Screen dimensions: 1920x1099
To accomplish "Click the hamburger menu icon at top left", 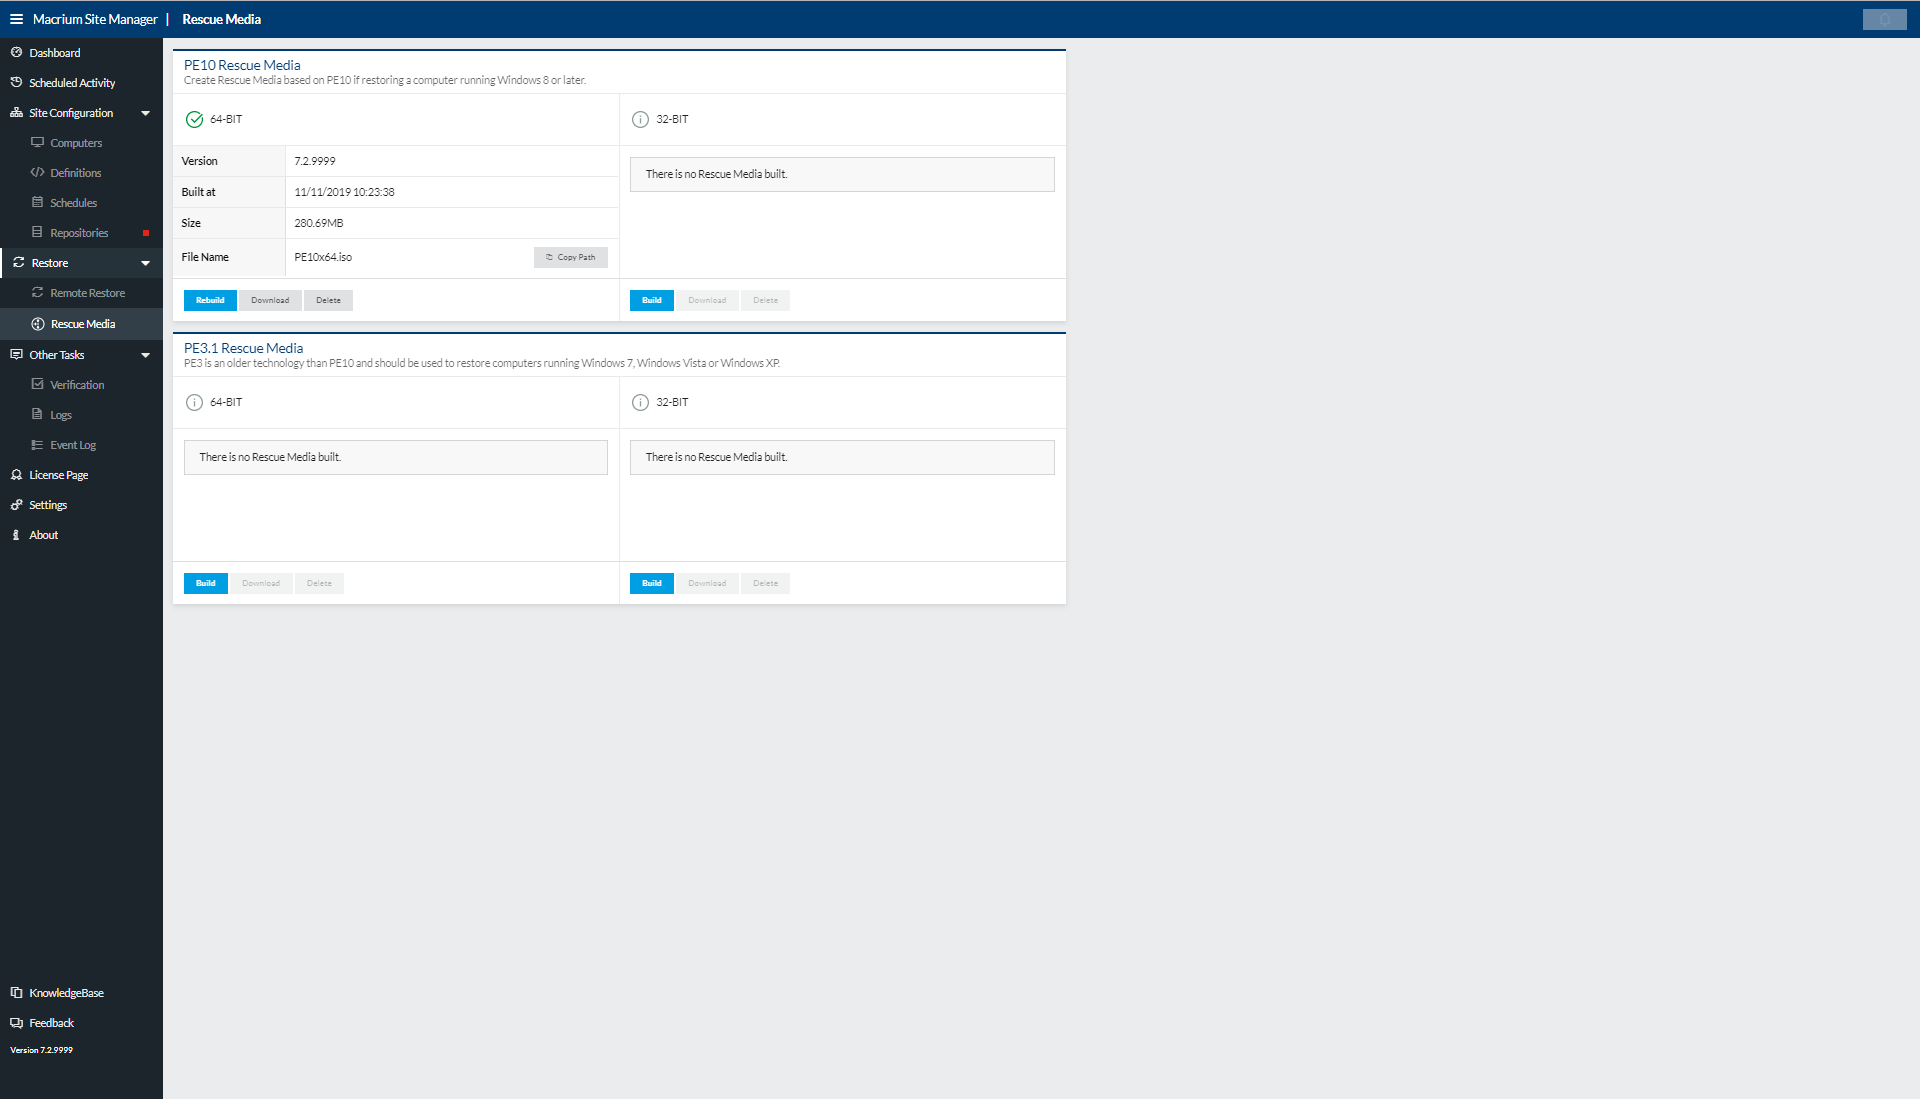I will [x=17, y=19].
